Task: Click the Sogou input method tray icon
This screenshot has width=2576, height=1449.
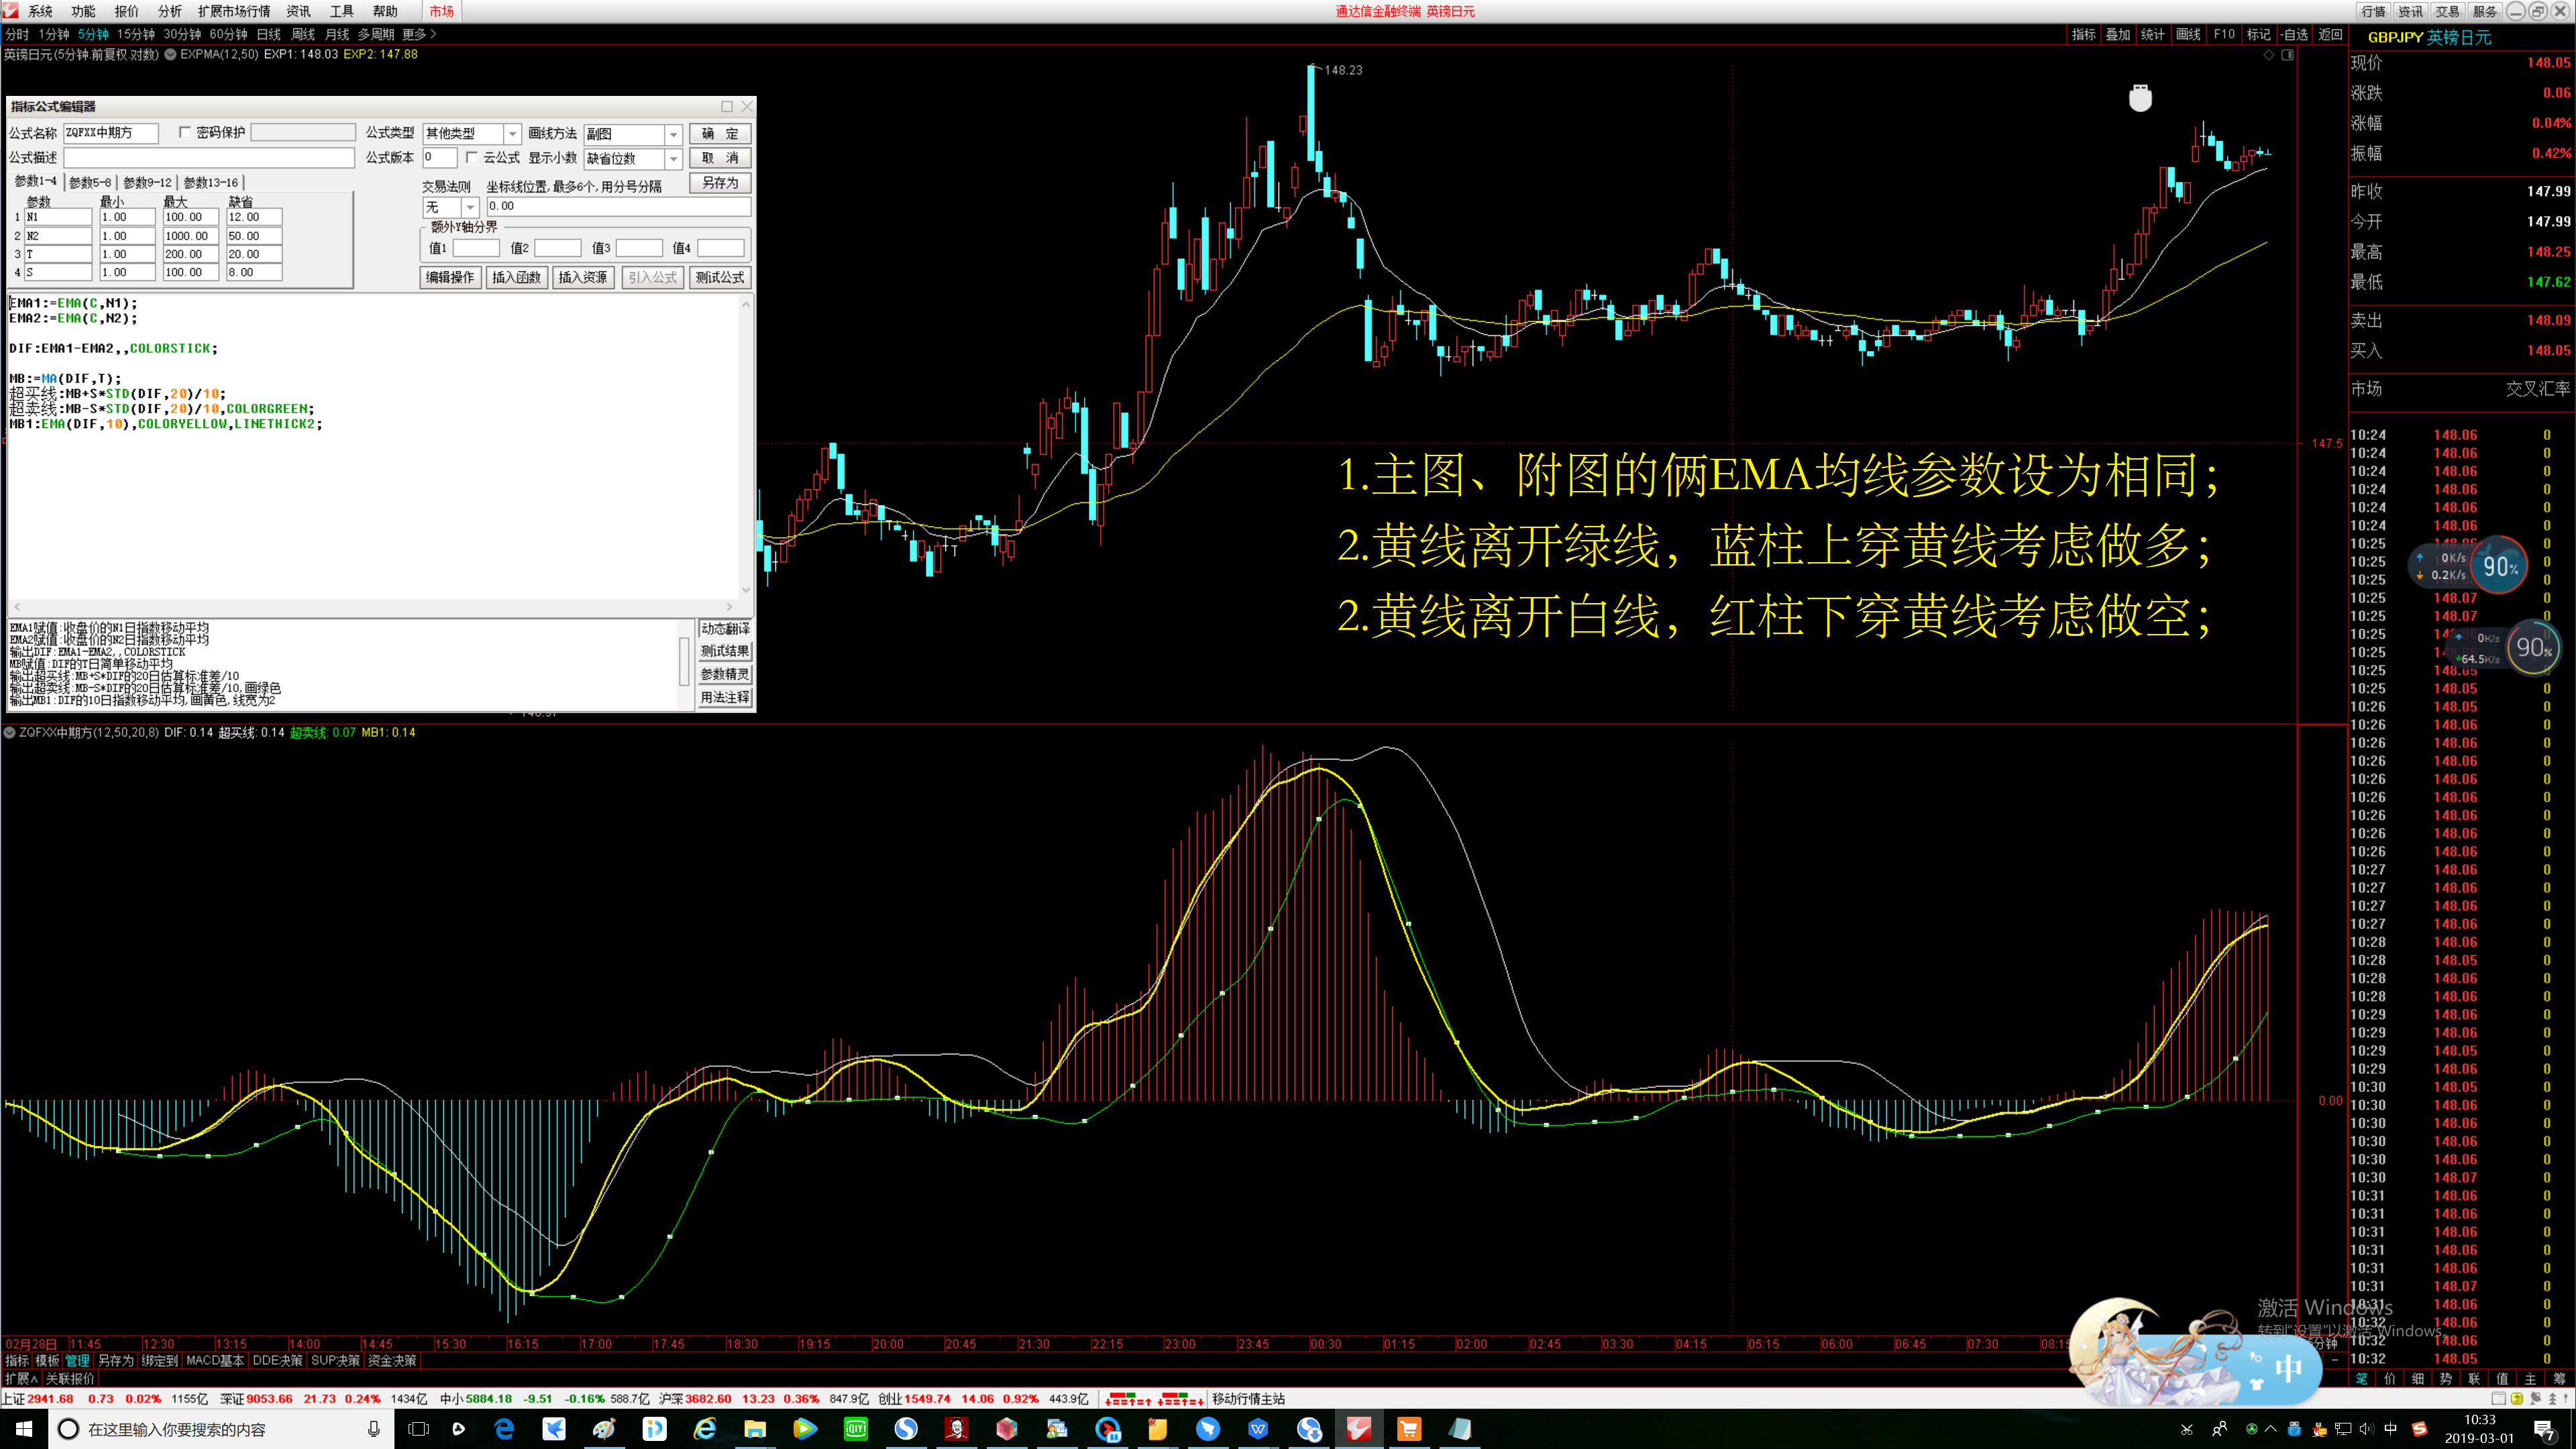Action: [x=2419, y=1429]
